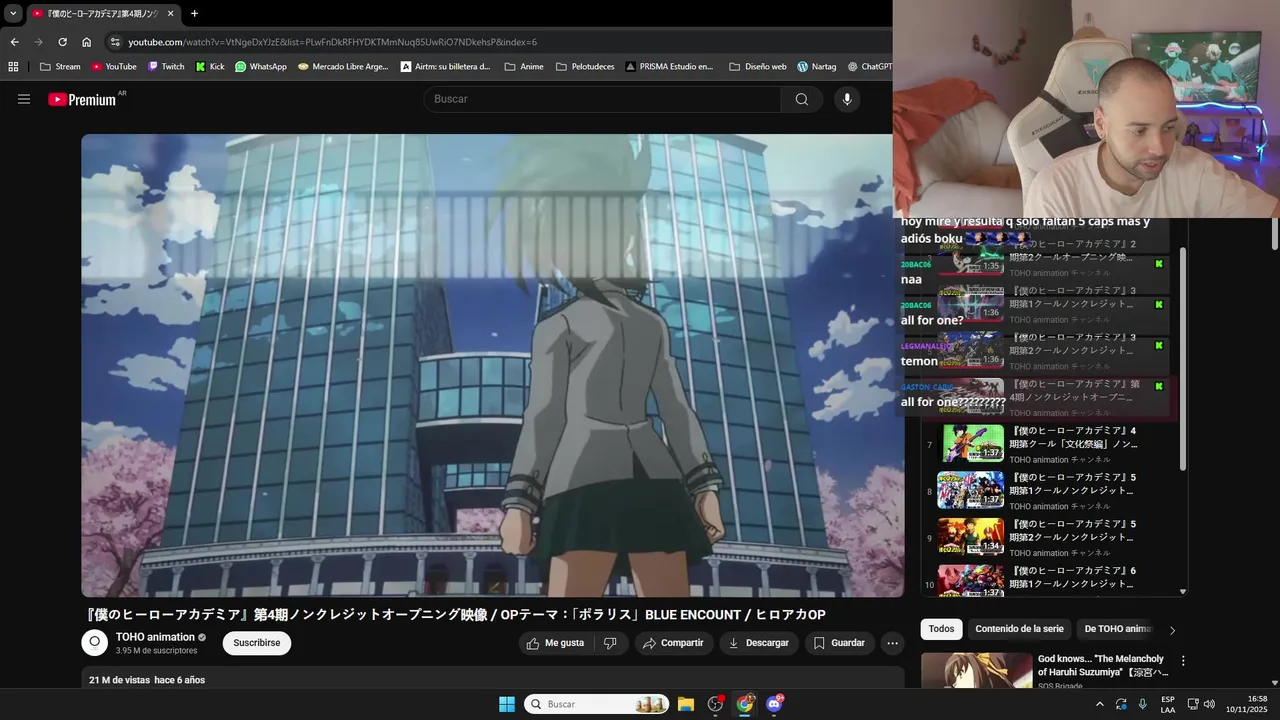Show more filter chips with right arrow
The image size is (1280, 720).
pyautogui.click(x=1172, y=630)
